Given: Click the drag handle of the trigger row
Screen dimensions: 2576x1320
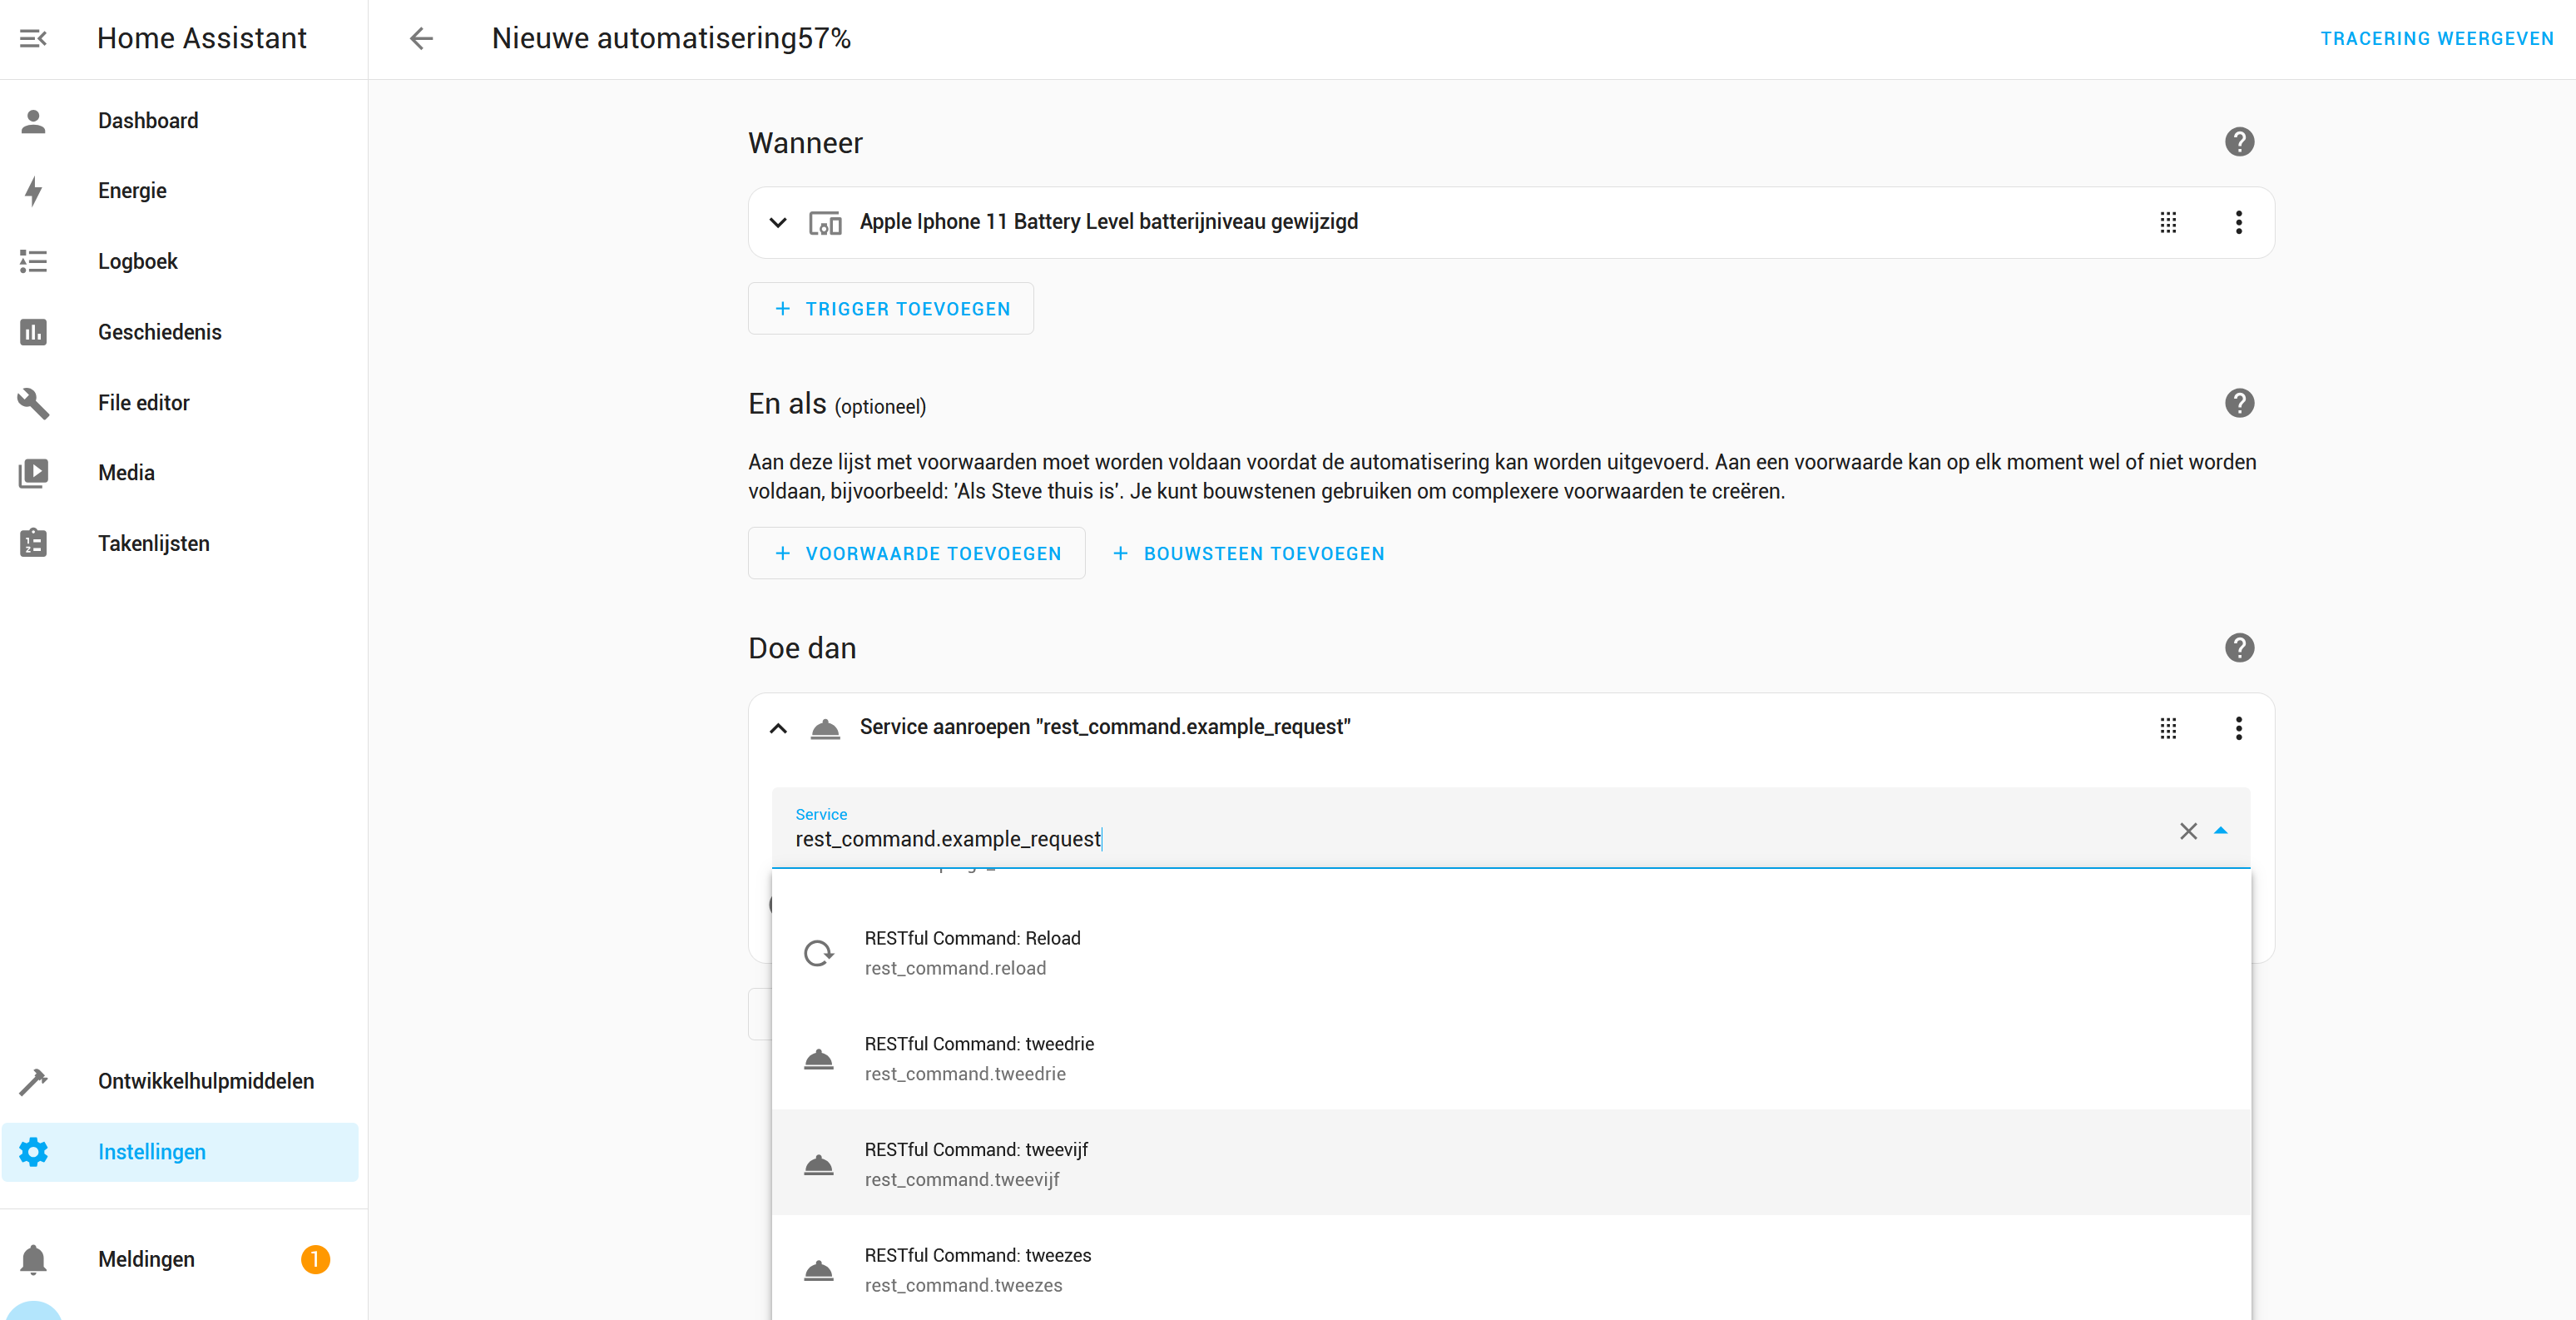Looking at the screenshot, I should pos(2168,222).
